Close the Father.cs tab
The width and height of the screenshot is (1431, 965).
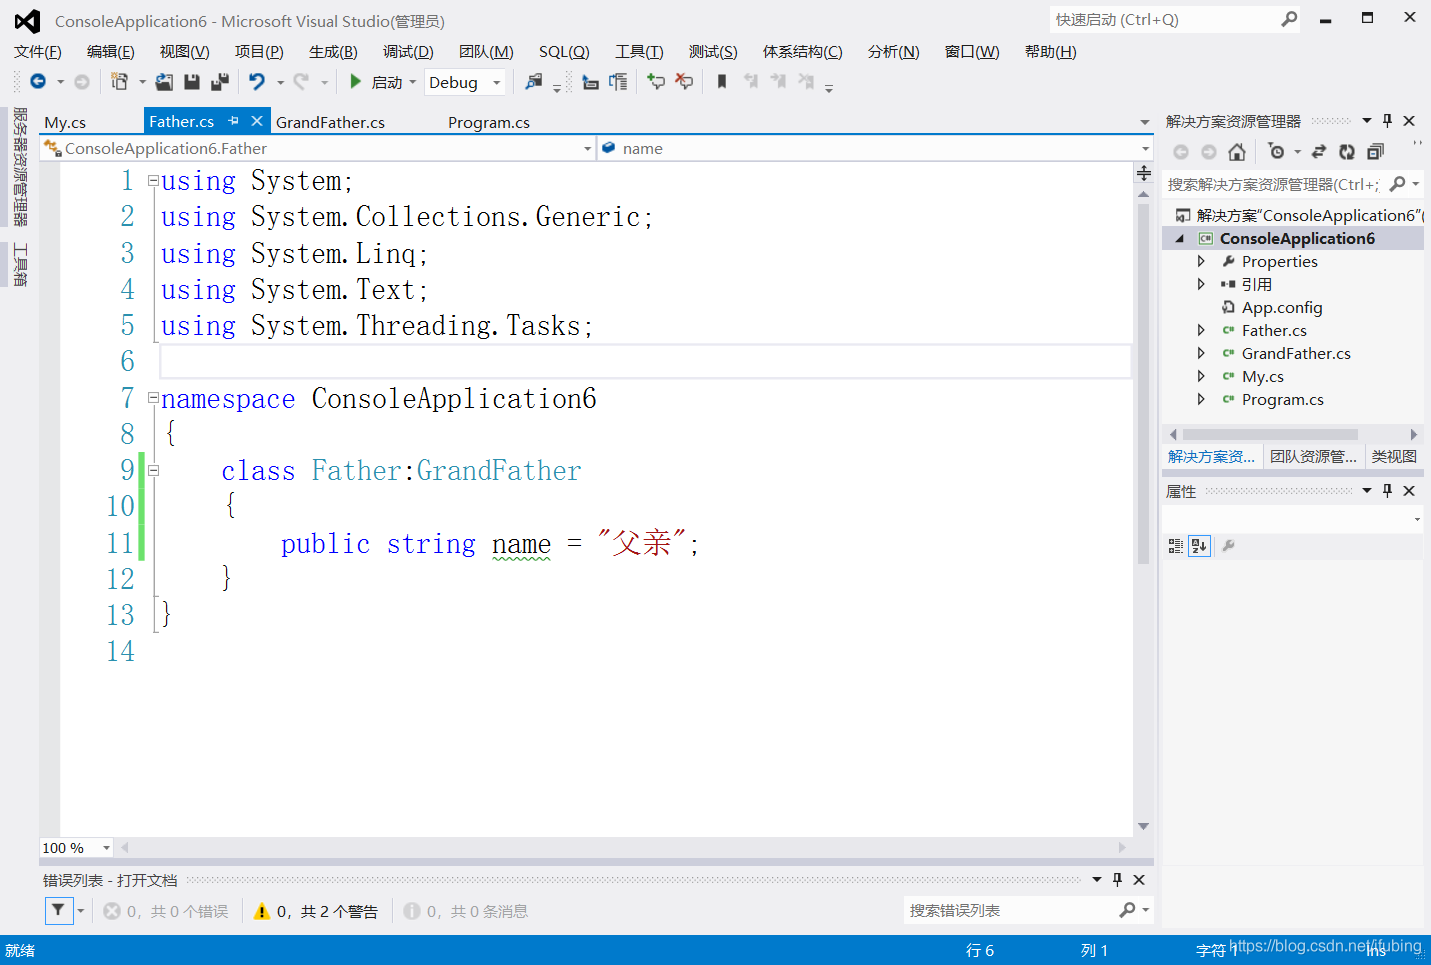pos(257,121)
